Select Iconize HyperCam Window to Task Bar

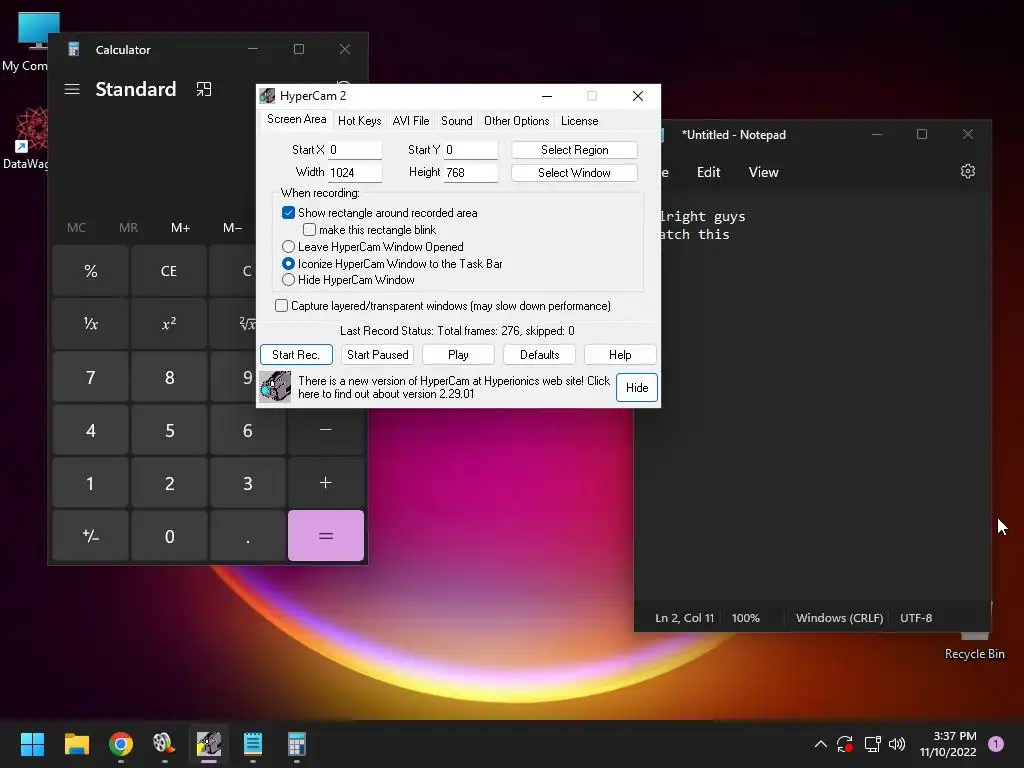point(288,264)
